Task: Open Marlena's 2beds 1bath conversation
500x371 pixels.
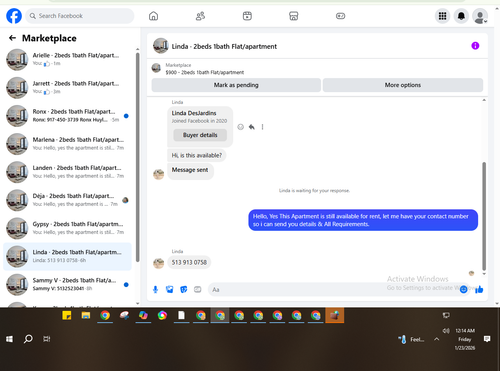Action: click(67, 144)
